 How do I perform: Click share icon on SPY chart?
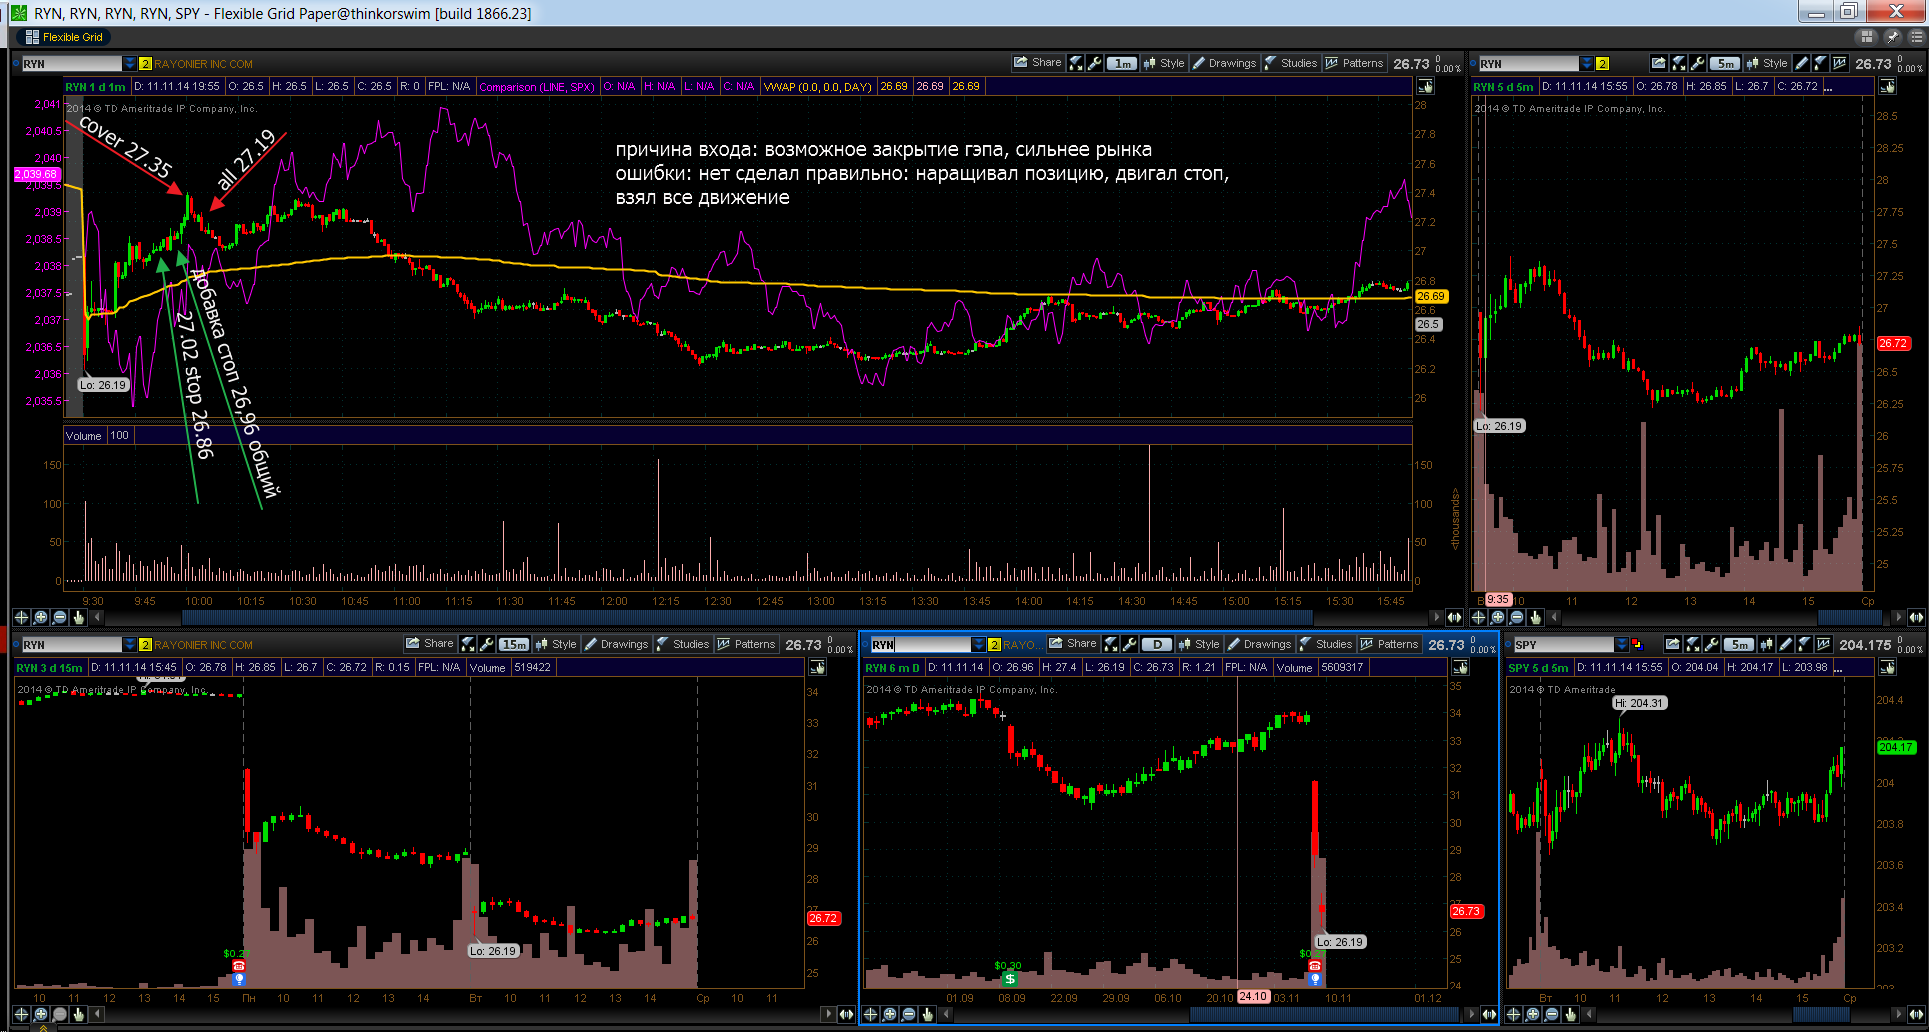(1672, 644)
